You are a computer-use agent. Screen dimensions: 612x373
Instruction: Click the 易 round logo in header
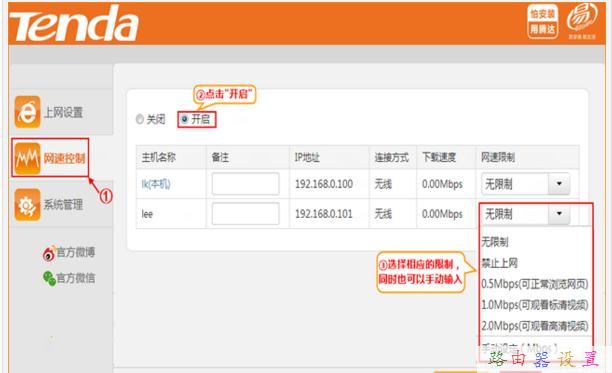582,20
